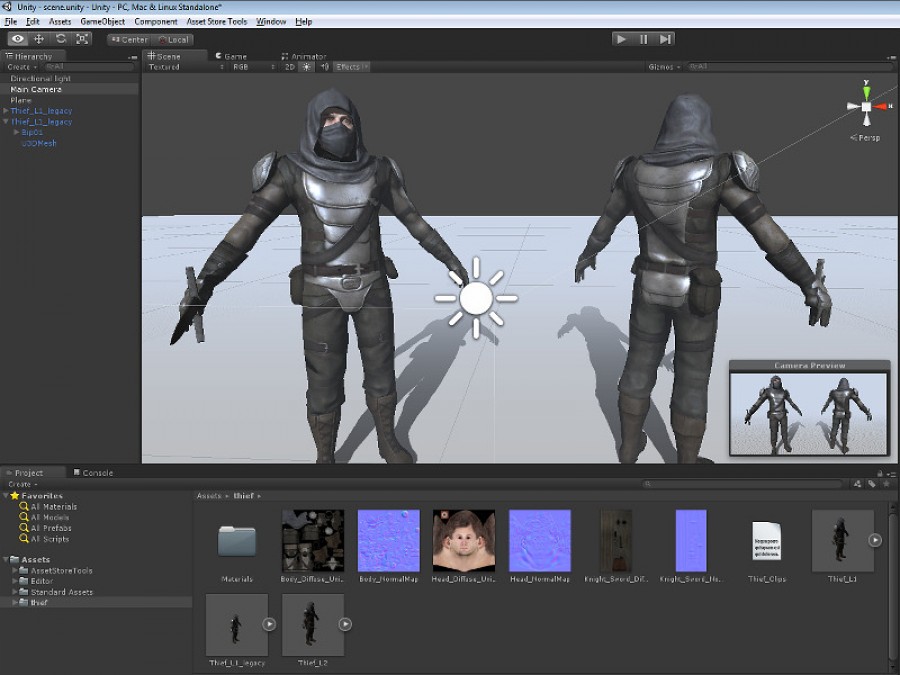The width and height of the screenshot is (900, 675).
Task: Toggle scene audio speaker button
Action: (x=325, y=67)
